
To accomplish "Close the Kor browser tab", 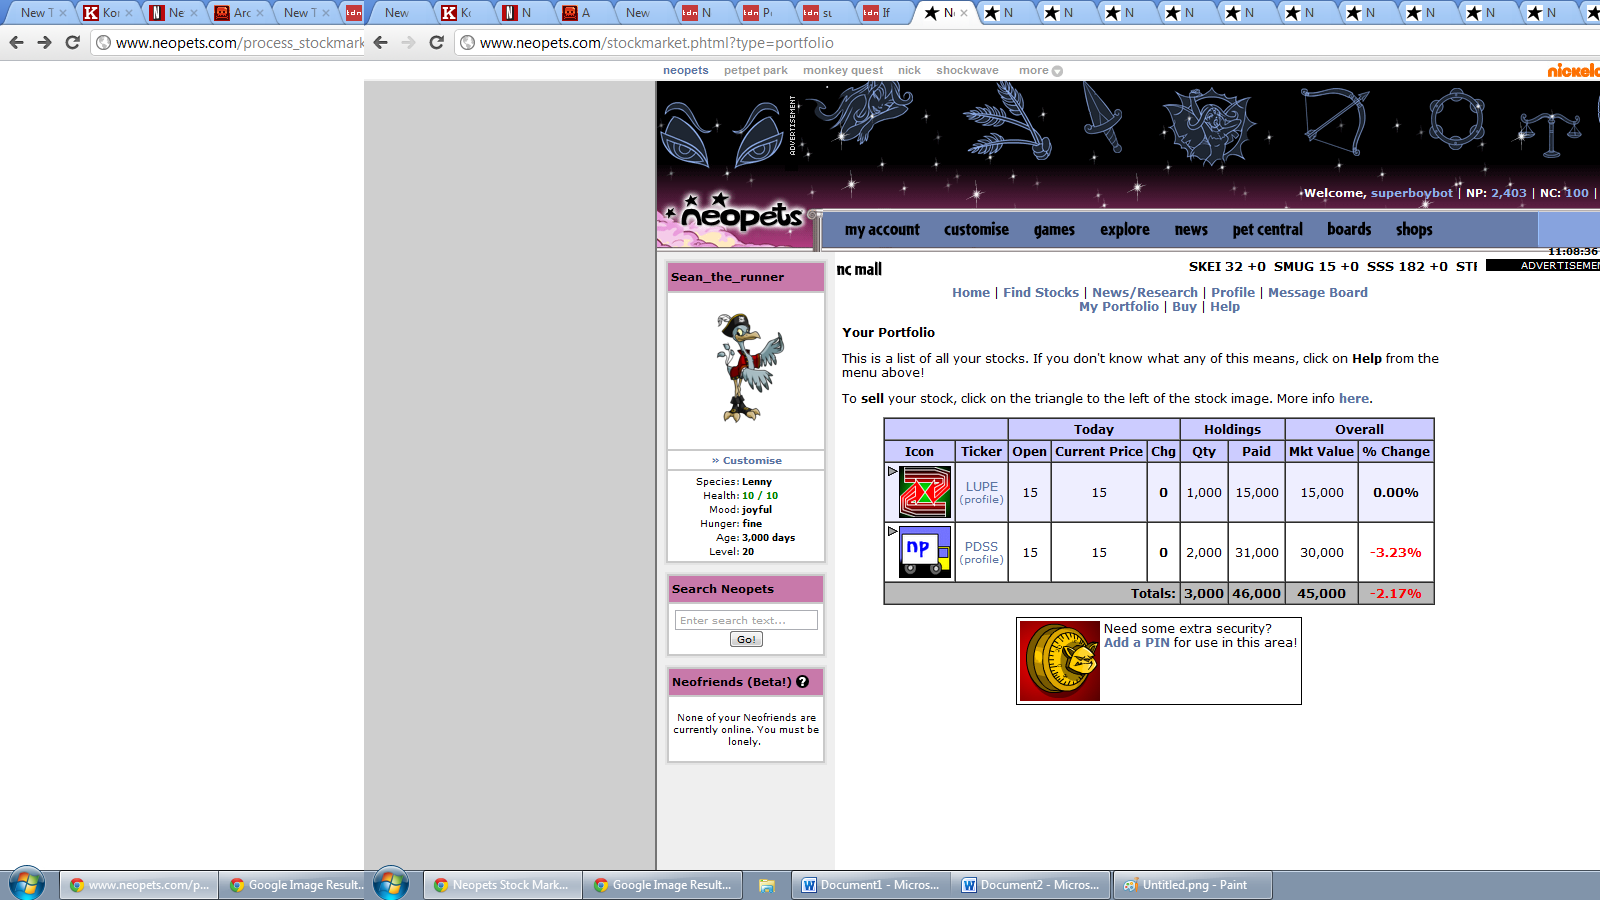I will tap(129, 13).
